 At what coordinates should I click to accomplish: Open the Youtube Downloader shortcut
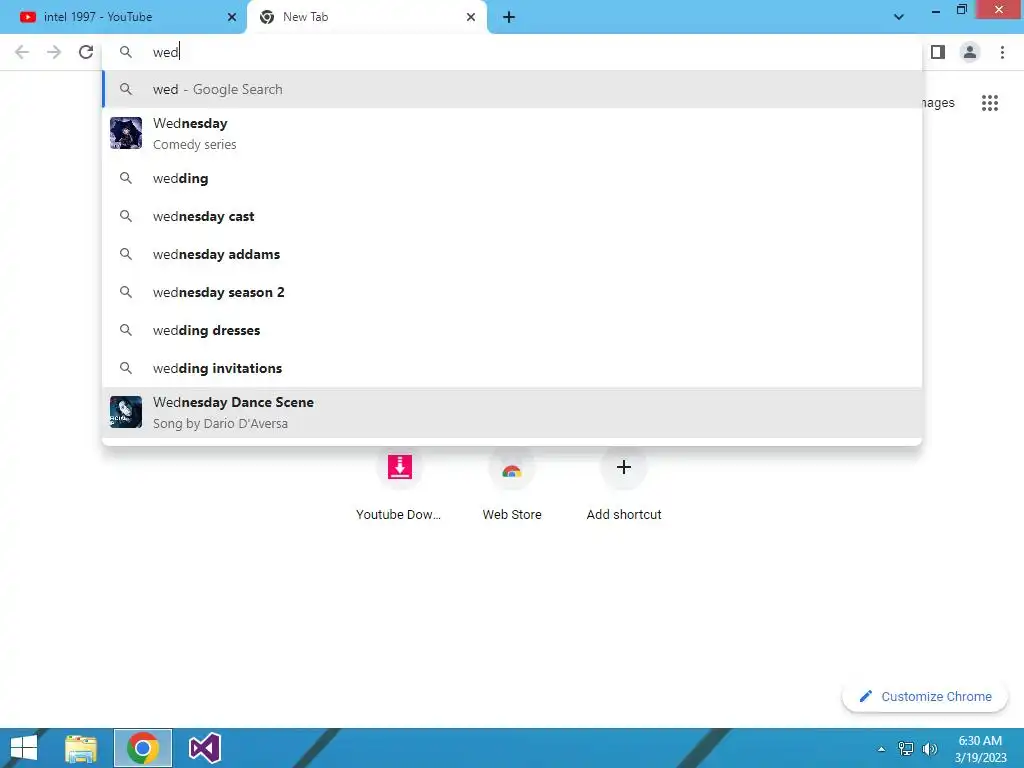click(399, 483)
